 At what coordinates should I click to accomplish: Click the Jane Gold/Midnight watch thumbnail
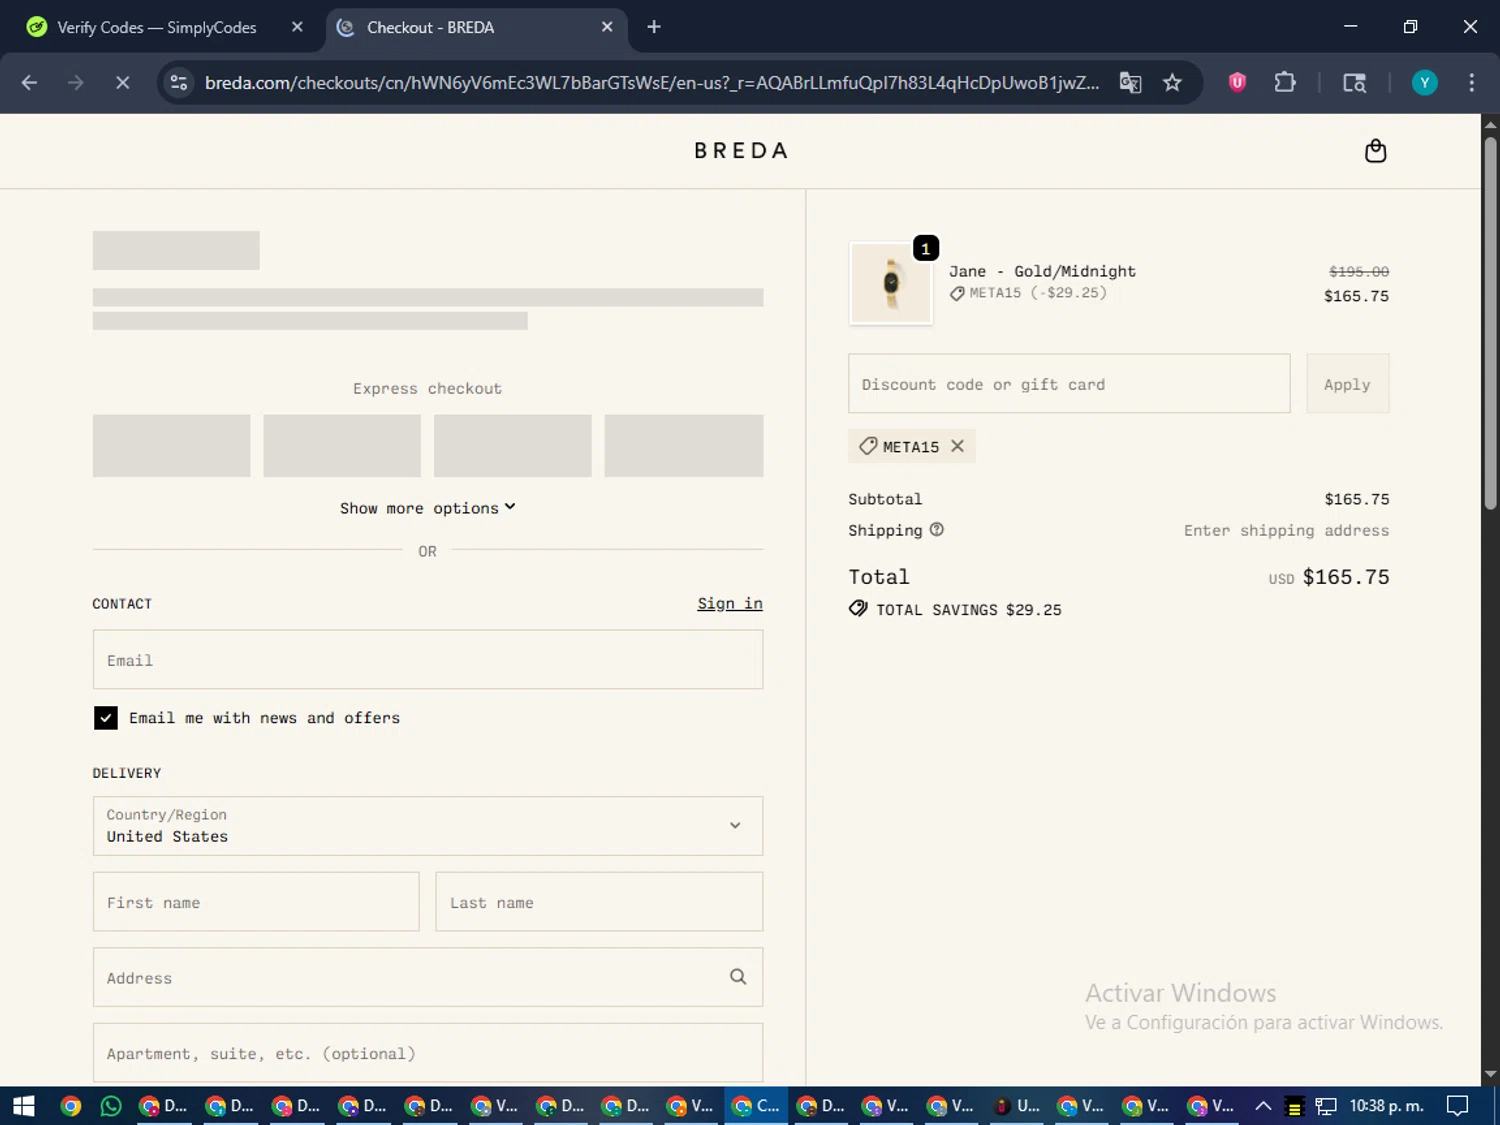pos(891,283)
